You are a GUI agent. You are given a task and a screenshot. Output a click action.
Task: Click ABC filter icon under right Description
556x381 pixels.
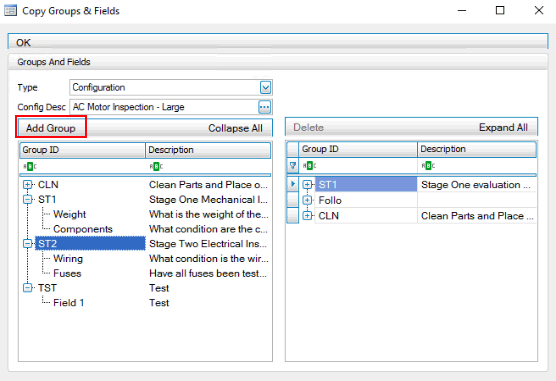pos(428,166)
